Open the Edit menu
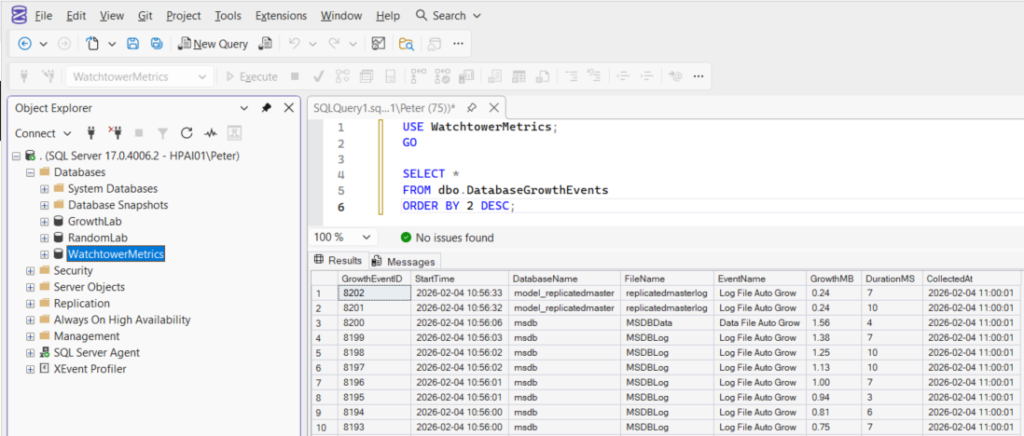The width and height of the screenshot is (1024, 436). point(76,15)
